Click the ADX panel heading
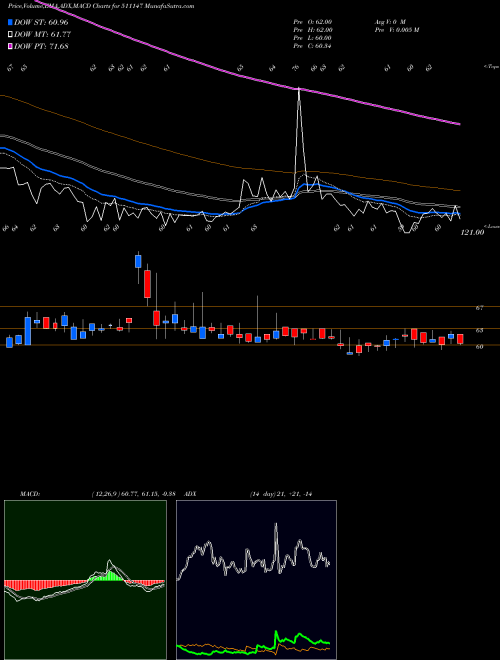500x660 pixels. click(190, 494)
